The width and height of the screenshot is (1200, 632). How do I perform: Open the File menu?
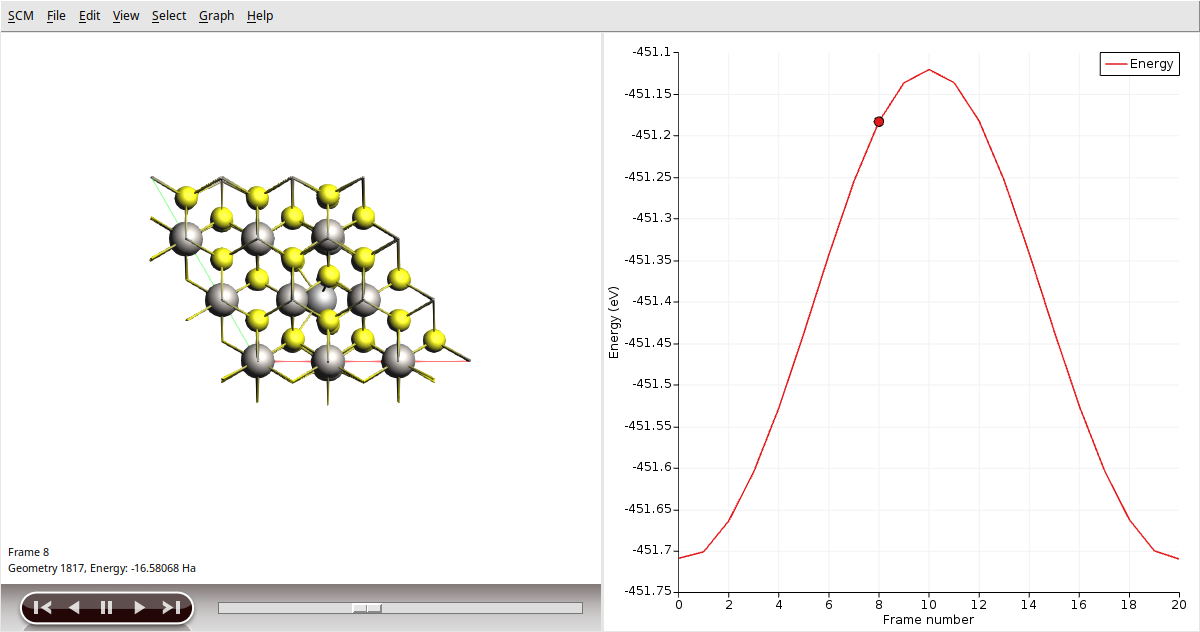pyautogui.click(x=56, y=16)
